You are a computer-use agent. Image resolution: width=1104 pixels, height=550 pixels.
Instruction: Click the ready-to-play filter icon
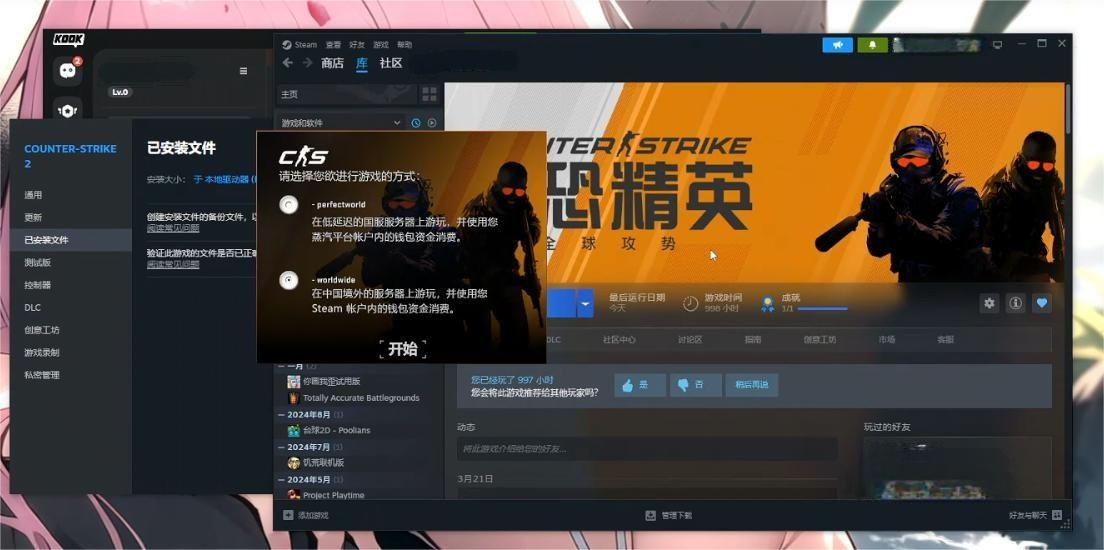pyautogui.click(x=432, y=123)
